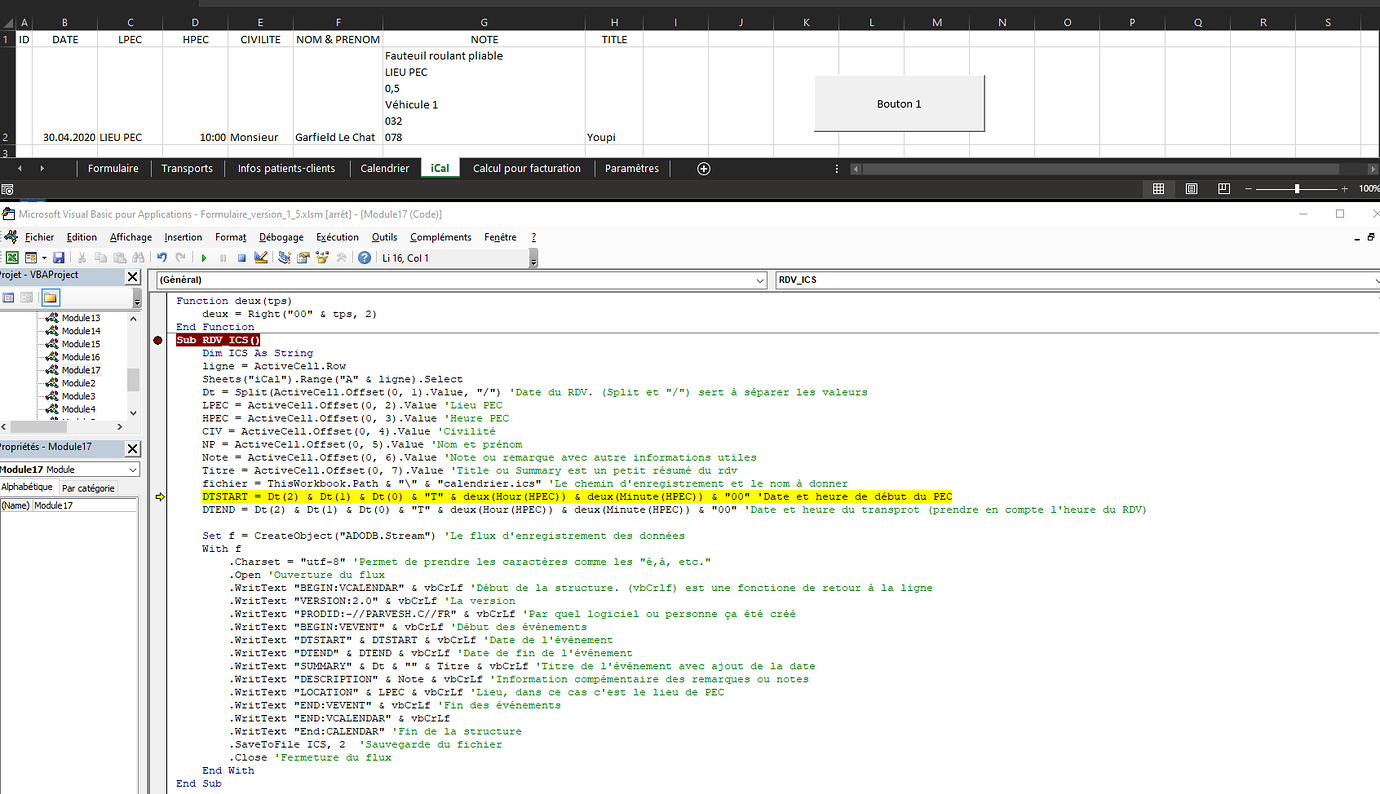Open the Insertion menu
Screen dimensions: 1380x794
click(183, 237)
